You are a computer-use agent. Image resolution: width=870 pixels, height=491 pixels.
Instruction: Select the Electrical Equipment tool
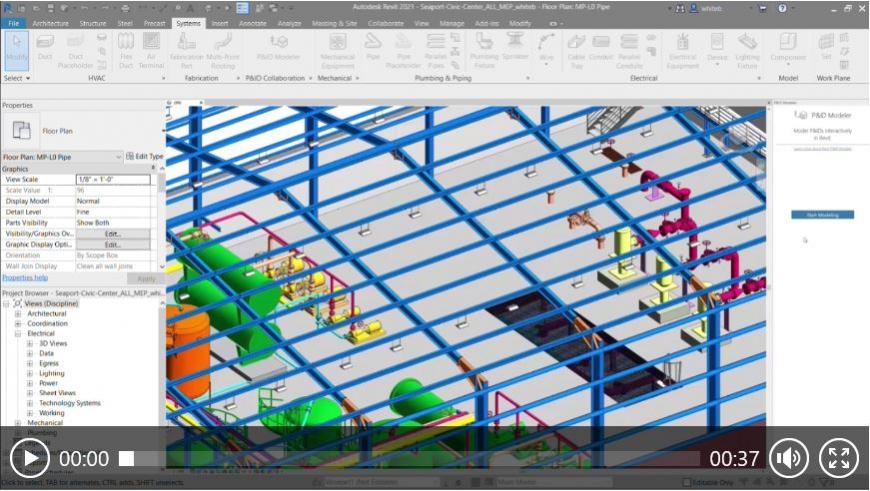[682, 51]
